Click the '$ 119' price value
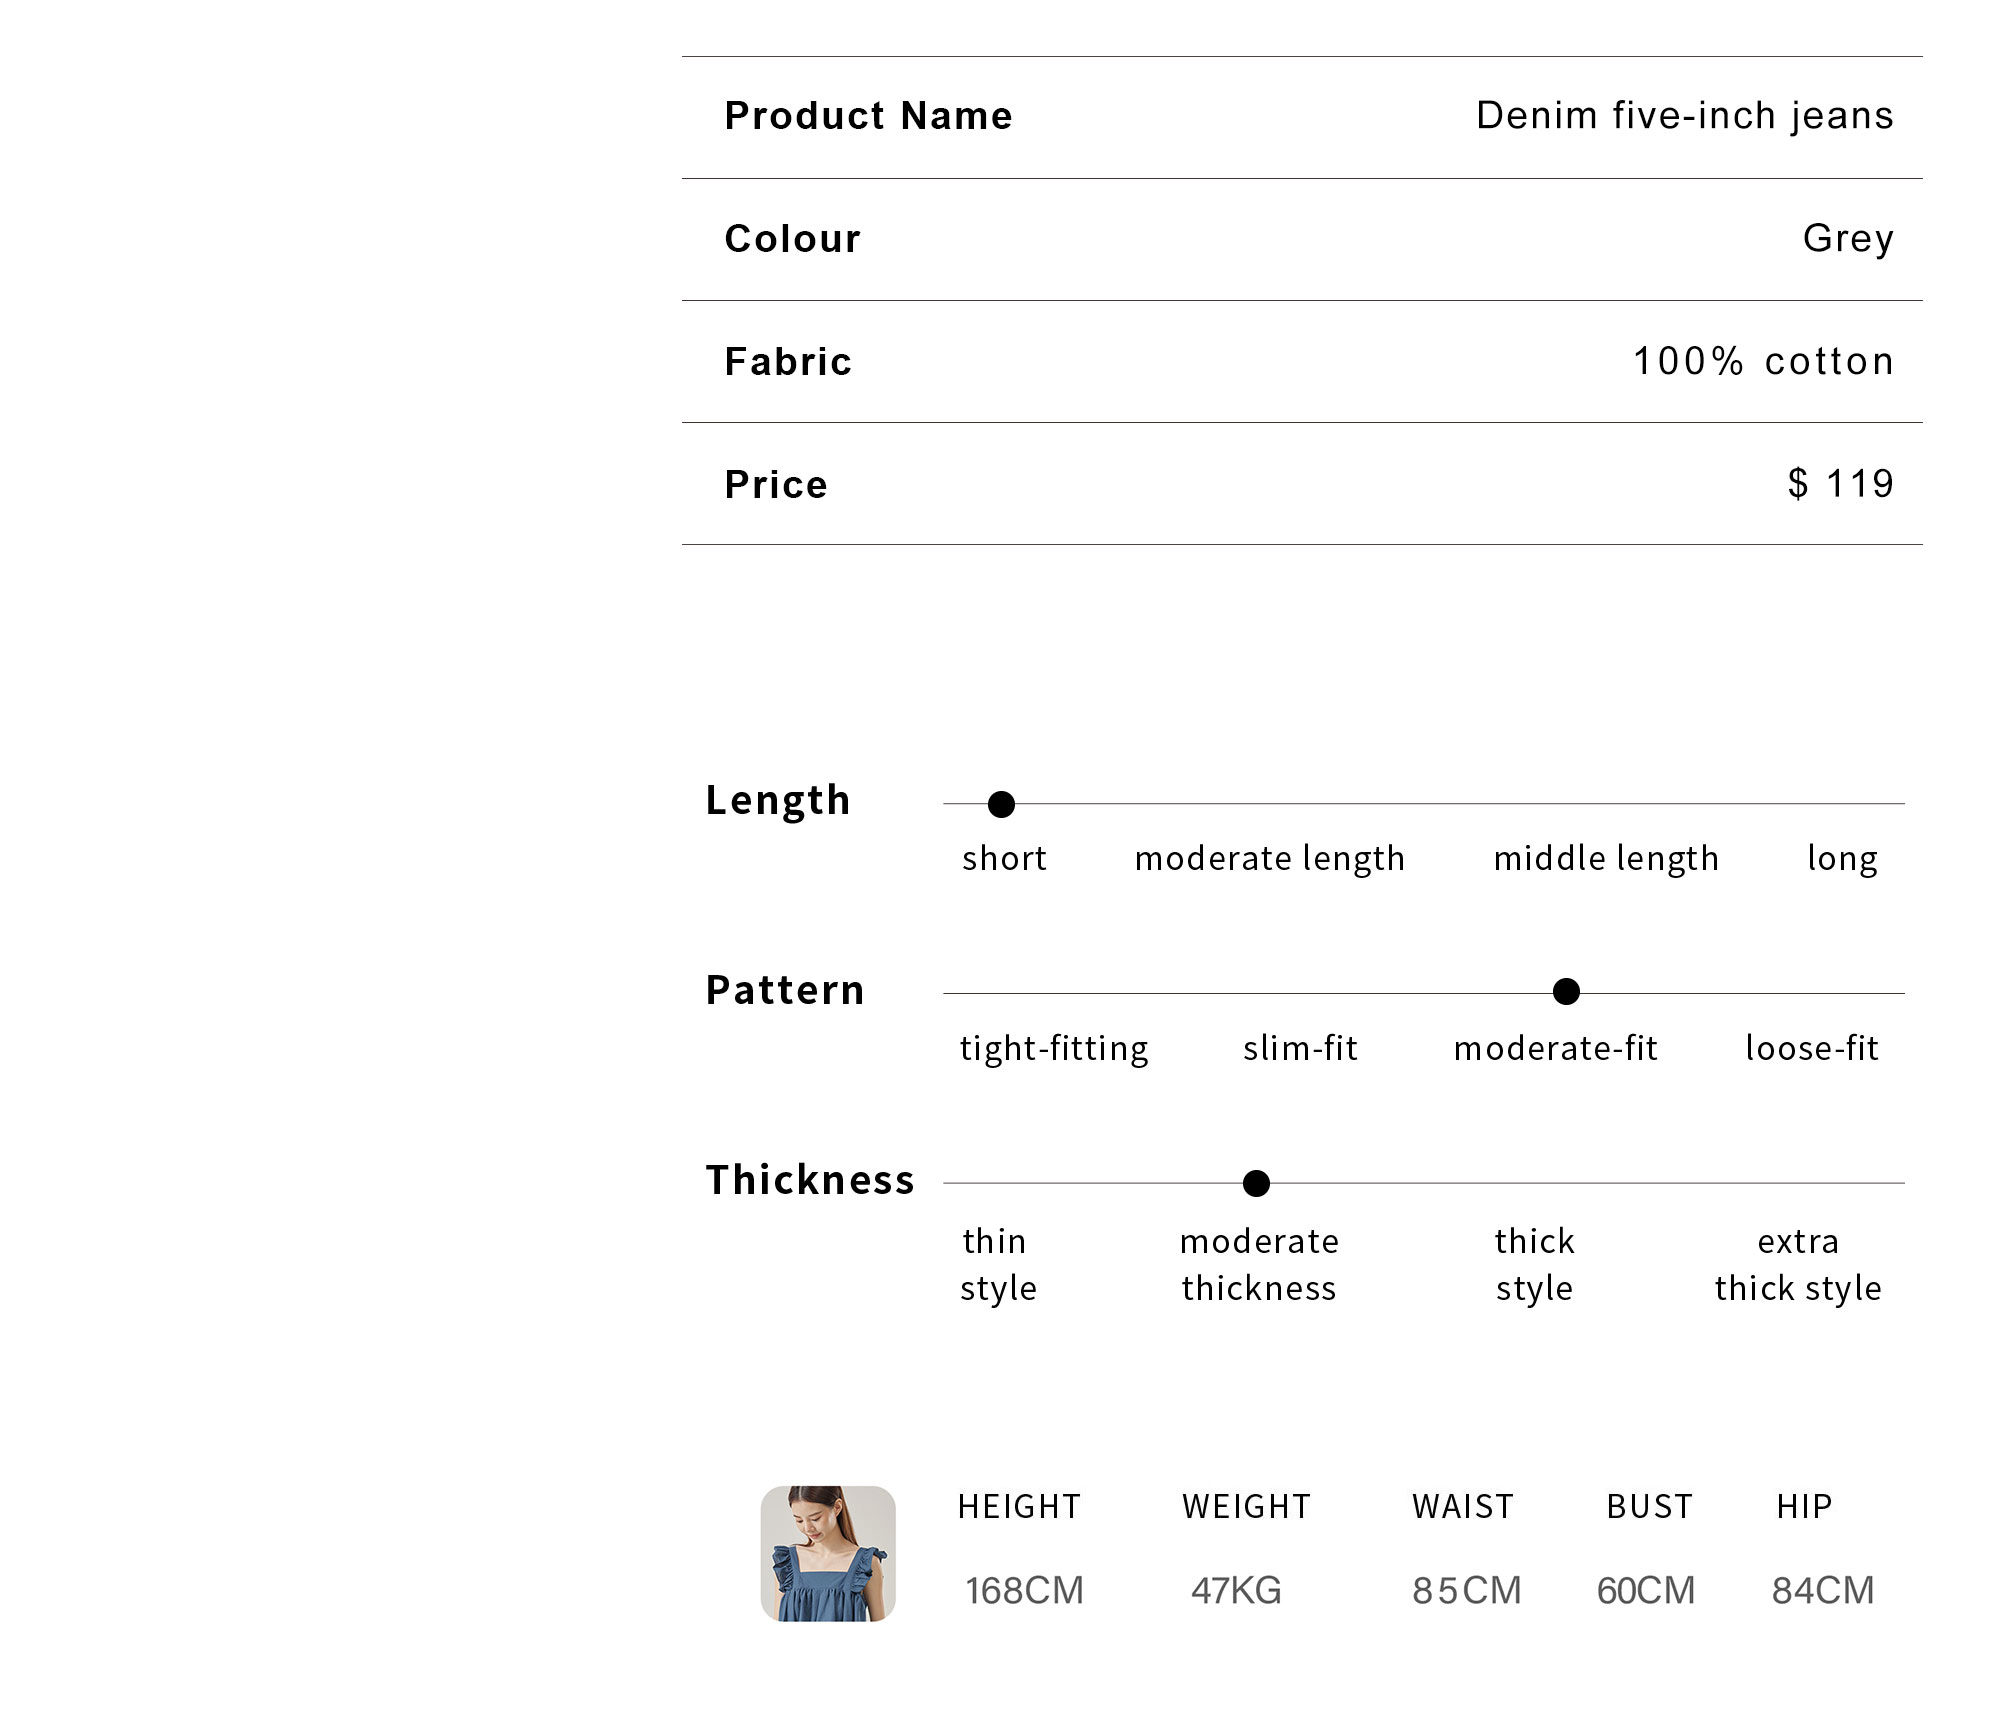2000x1732 pixels. click(1841, 484)
